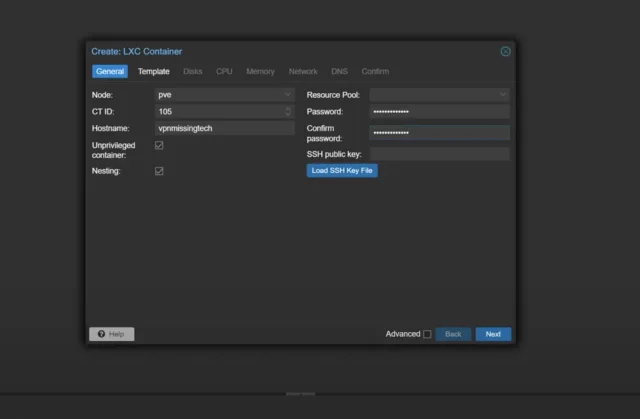Click the Help question mark button
The image size is (640, 419).
click(x=111, y=334)
